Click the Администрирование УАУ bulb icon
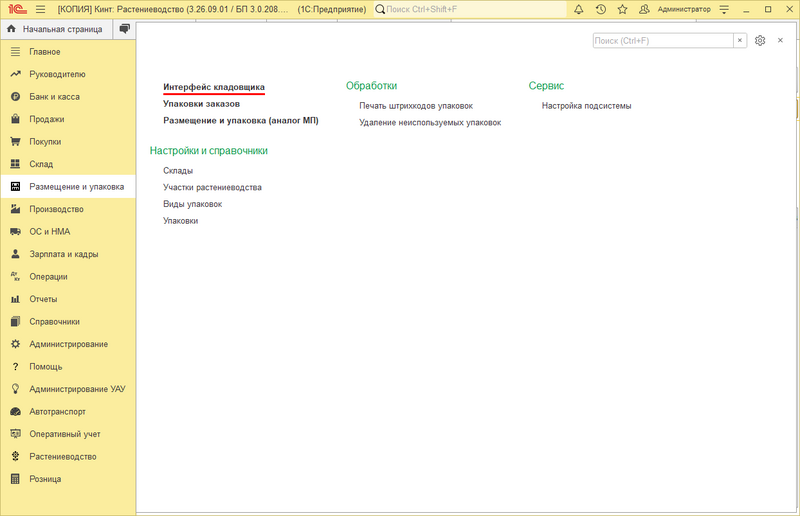Viewport: 800px width, 516px height. pos(15,389)
